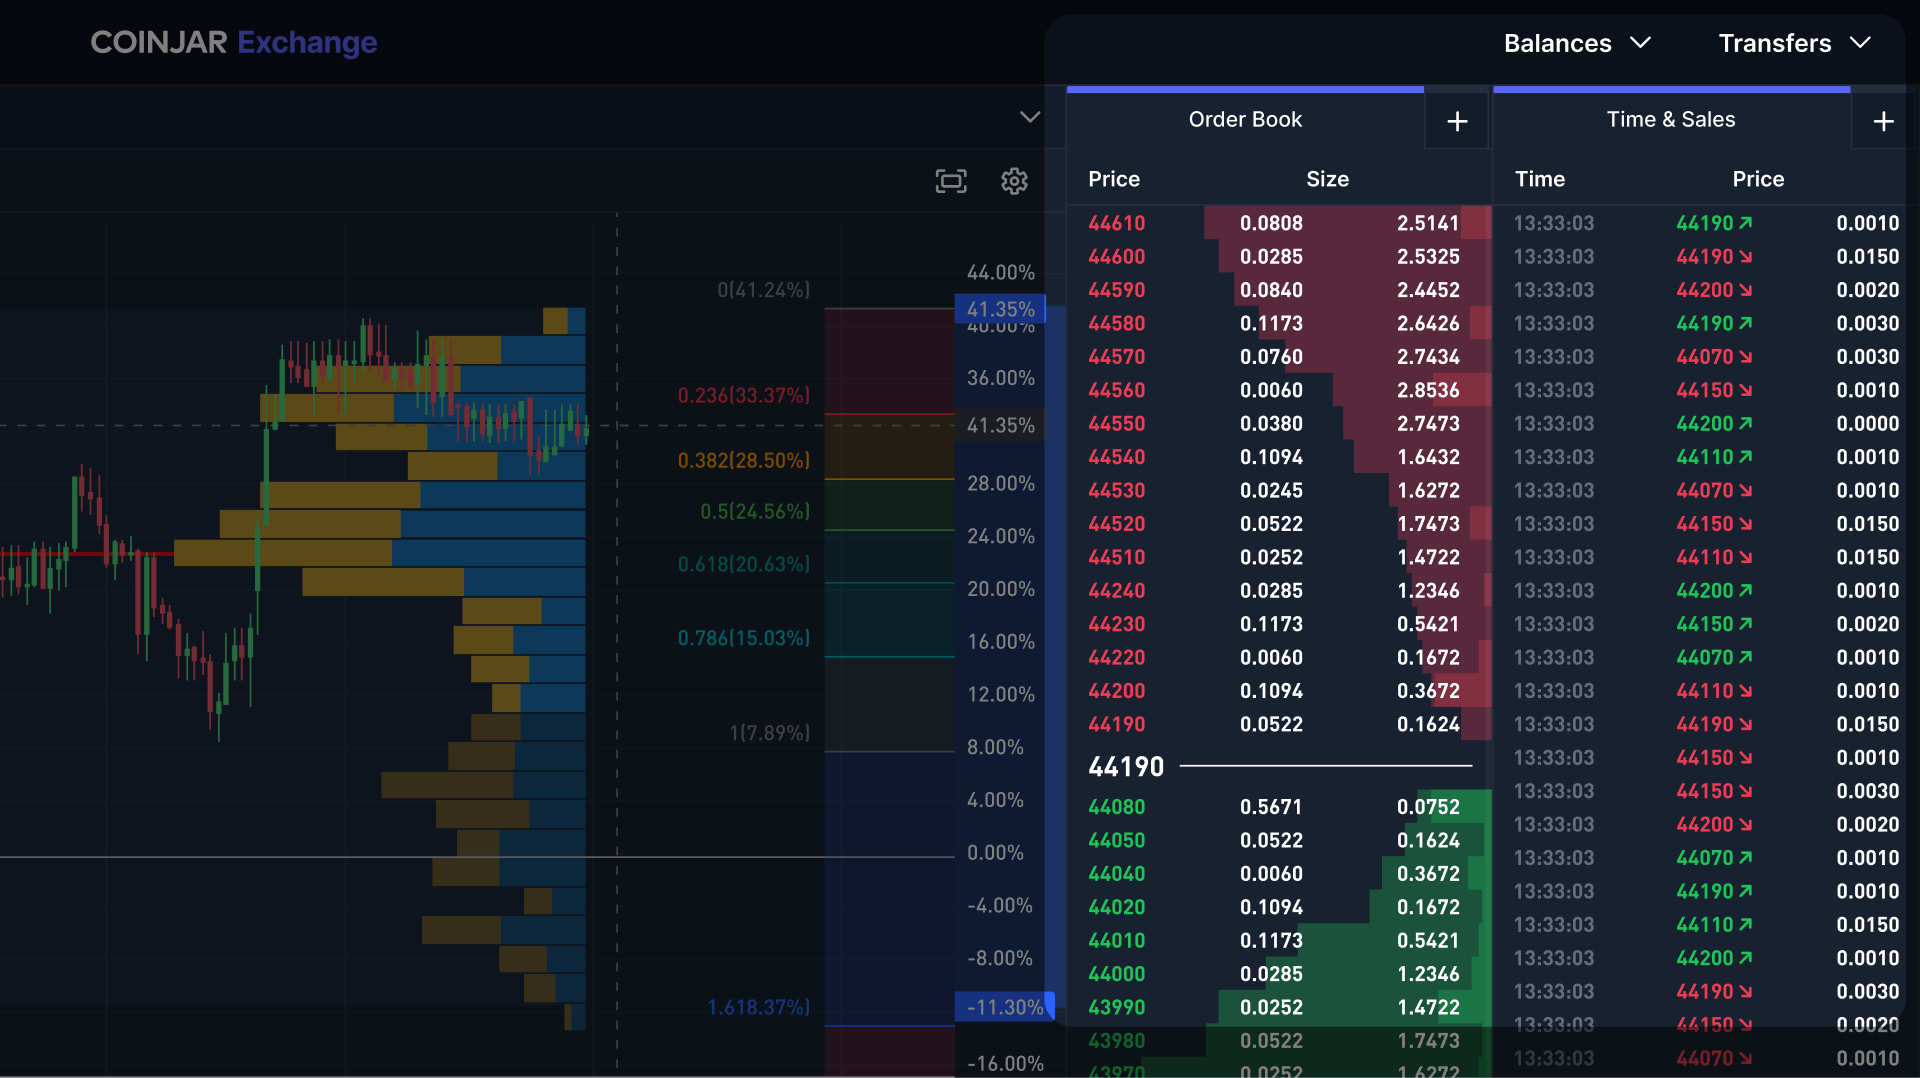Add panel next to Order Book tab
Image resolution: width=1920 pixels, height=1078 pixels.
click(x=1457, y=121)
